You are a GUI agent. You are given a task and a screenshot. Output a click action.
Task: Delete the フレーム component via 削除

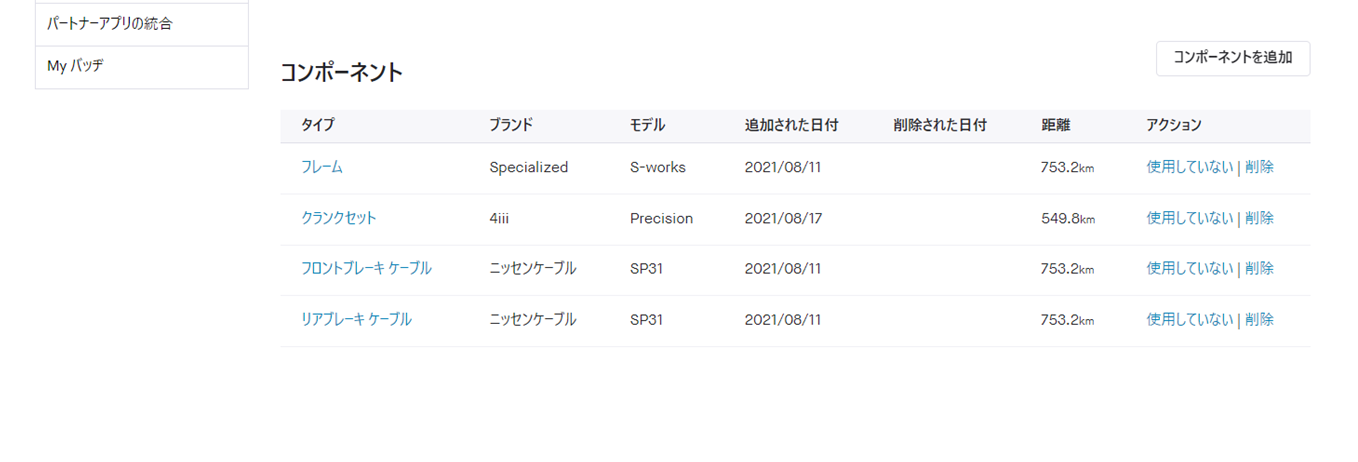click(1260, 168)
